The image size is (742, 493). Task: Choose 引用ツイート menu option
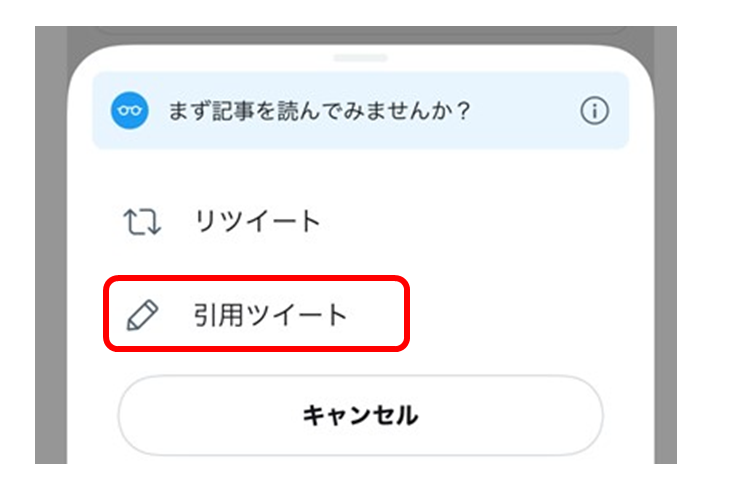point(270,316)
